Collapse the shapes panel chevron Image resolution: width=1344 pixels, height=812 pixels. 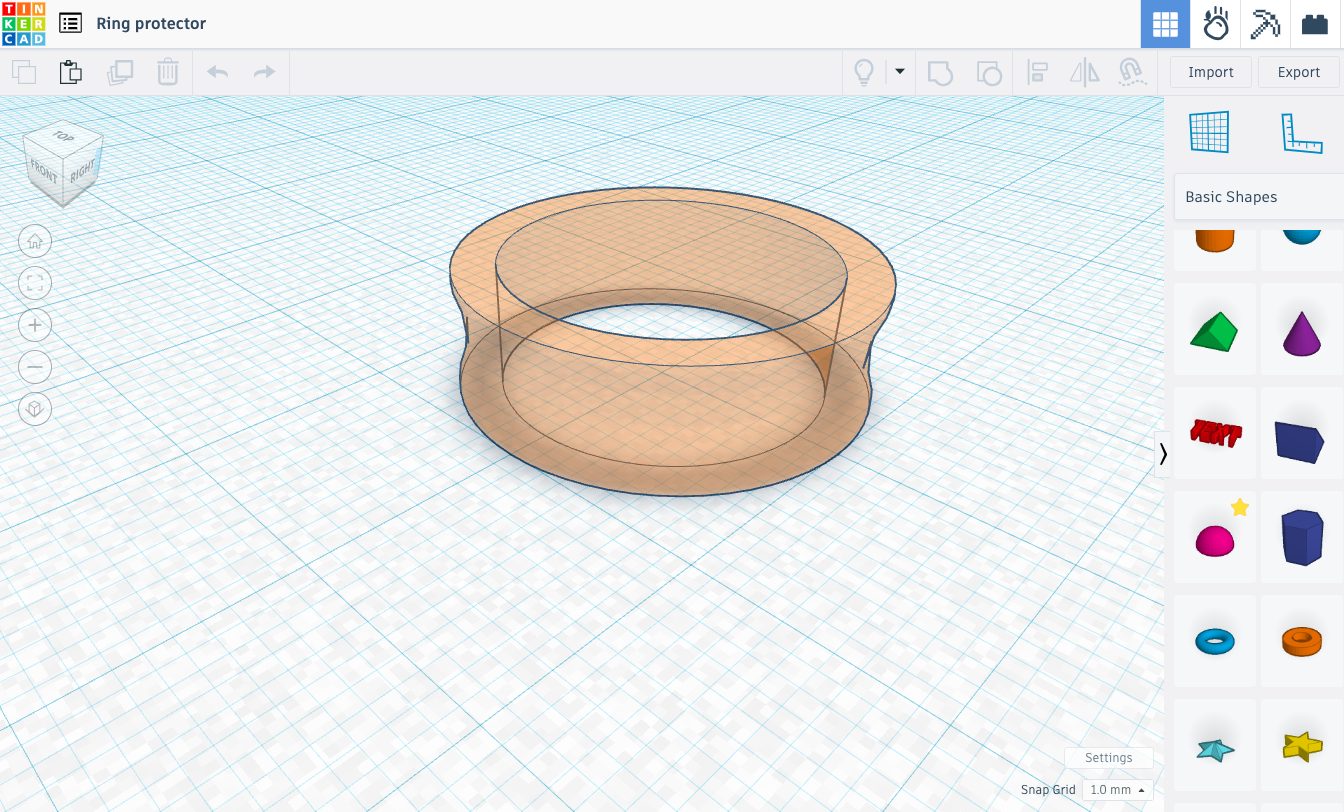coord(1163,455)
